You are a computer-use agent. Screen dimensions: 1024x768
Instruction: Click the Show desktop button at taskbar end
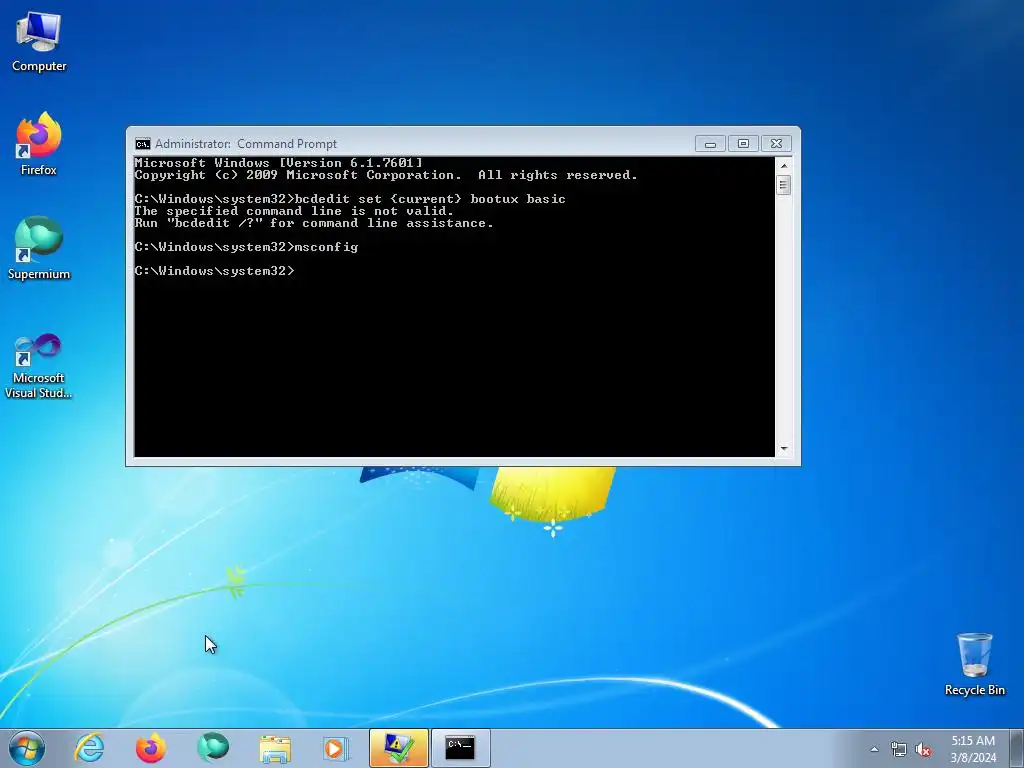1017,748
